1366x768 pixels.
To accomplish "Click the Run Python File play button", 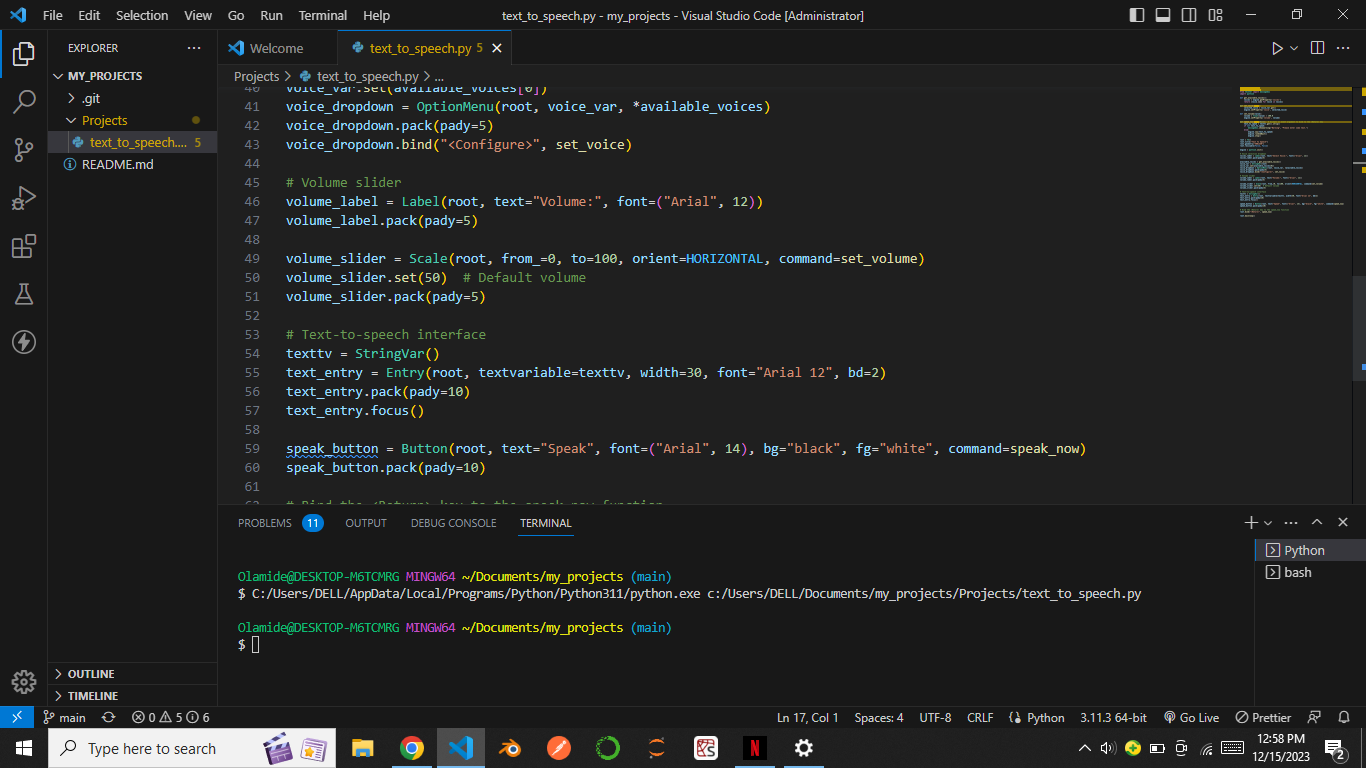I will click(x=1277, y=48).
